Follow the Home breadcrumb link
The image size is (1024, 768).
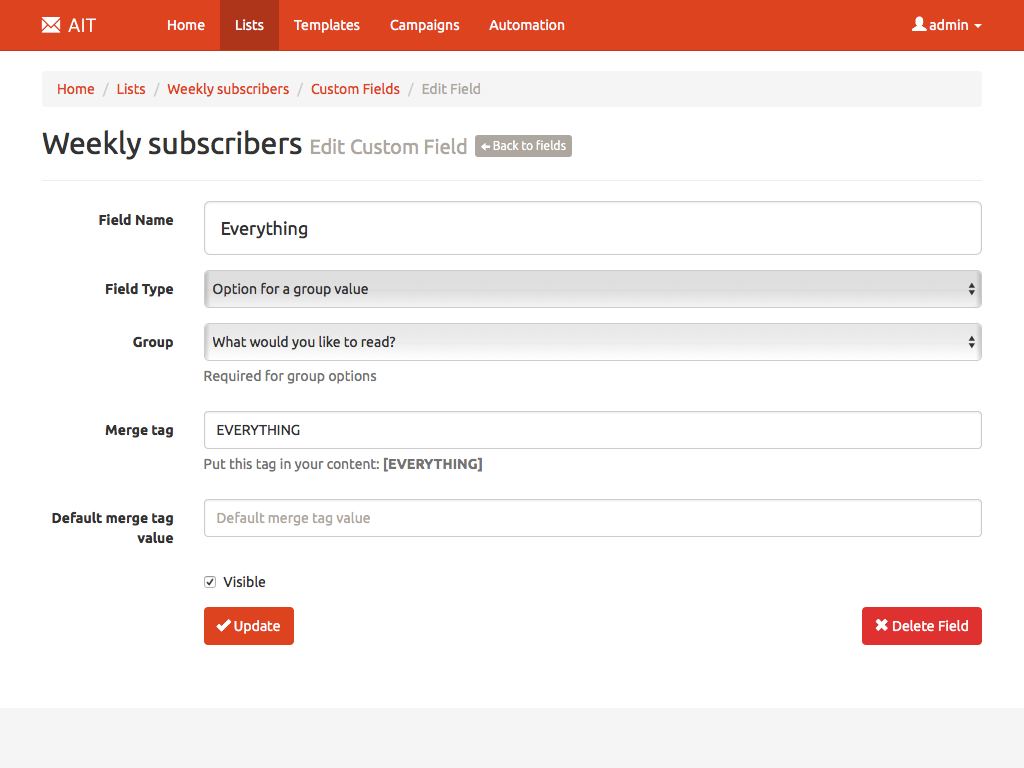tap(75, 89)
